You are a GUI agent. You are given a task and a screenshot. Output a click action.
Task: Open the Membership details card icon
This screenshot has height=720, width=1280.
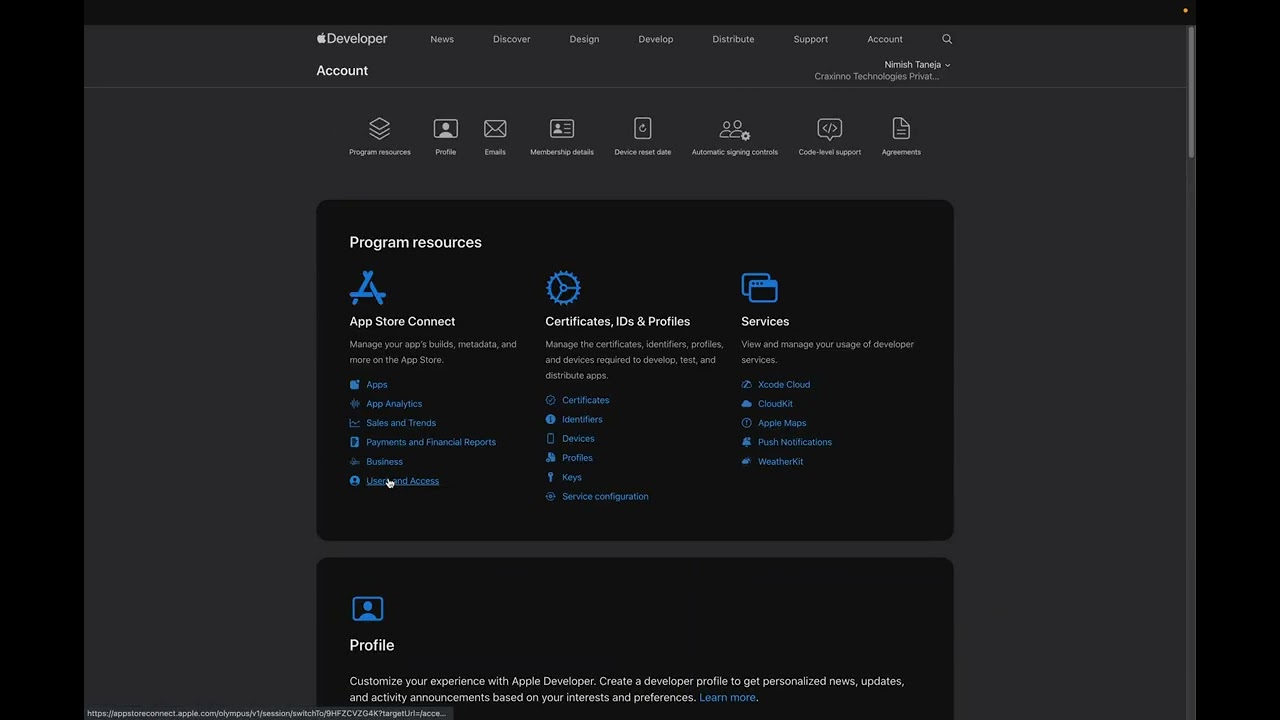tap(562, 128)
